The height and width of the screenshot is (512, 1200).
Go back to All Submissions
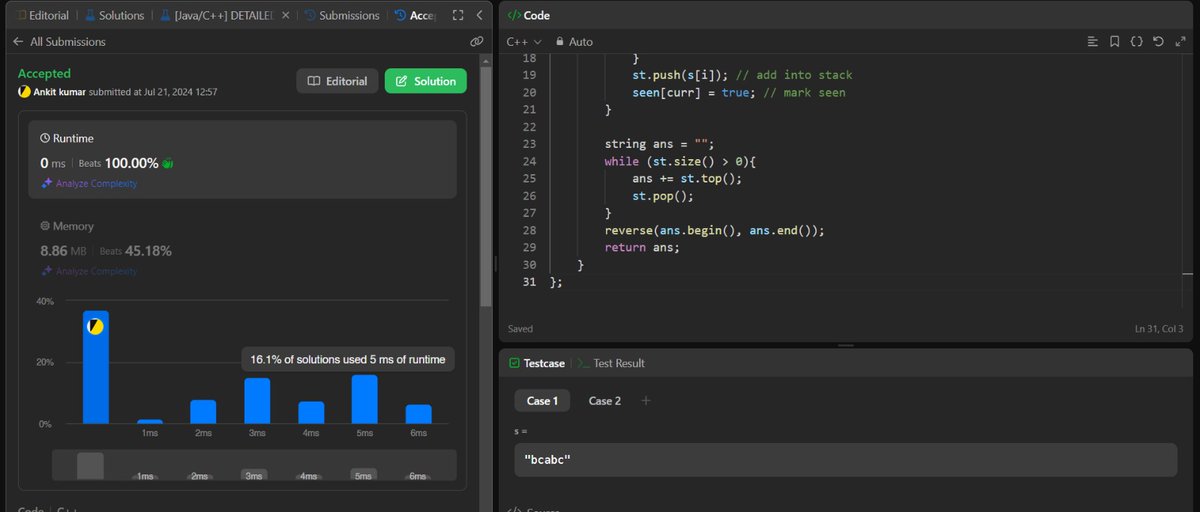point(59,42)
